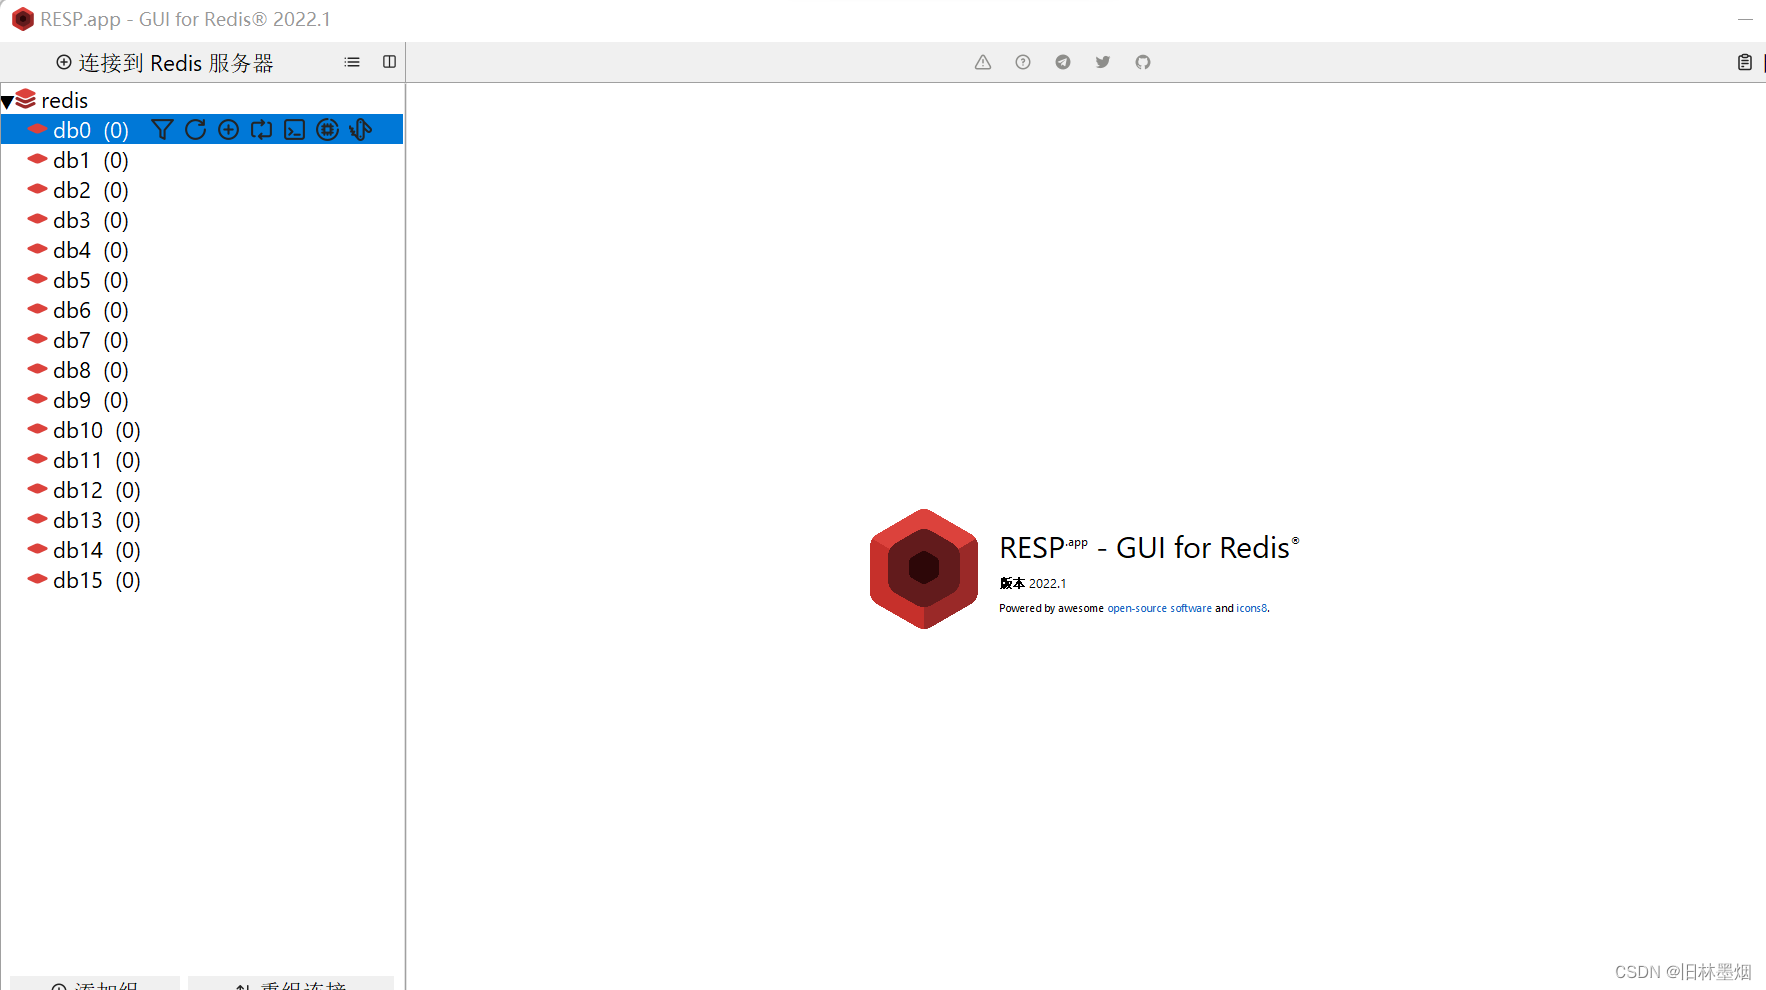This screenshot has height=990, width=1766.
Task: Click the regroup connections button at bottom
Action: tap(291, 984)
